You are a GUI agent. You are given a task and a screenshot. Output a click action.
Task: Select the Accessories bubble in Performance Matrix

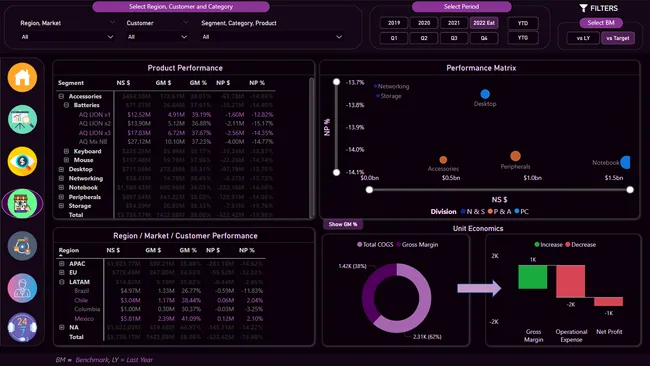[x=443, y=160]
